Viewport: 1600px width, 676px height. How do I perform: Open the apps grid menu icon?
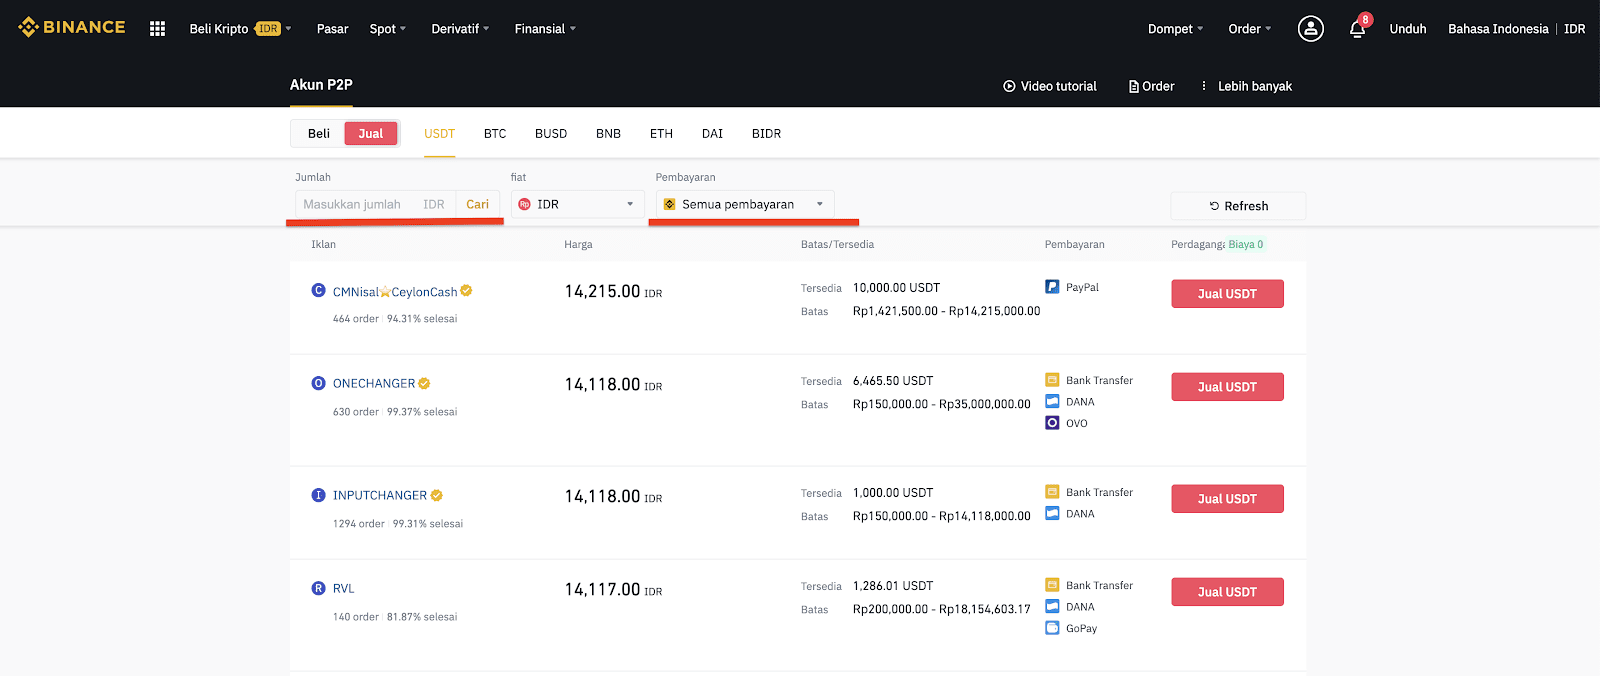point(157,29)
